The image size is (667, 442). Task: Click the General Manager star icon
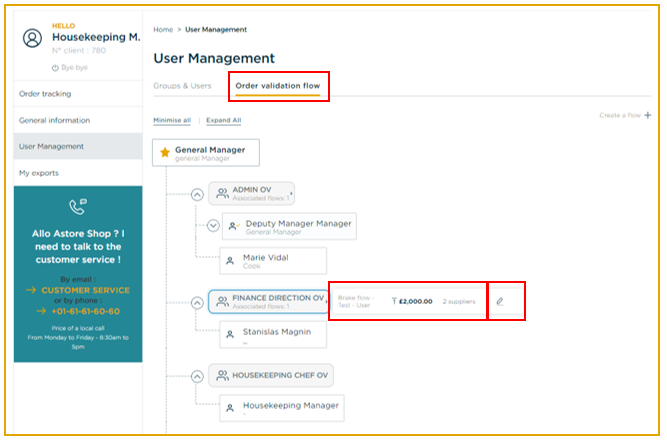click(x=165, y=152)
